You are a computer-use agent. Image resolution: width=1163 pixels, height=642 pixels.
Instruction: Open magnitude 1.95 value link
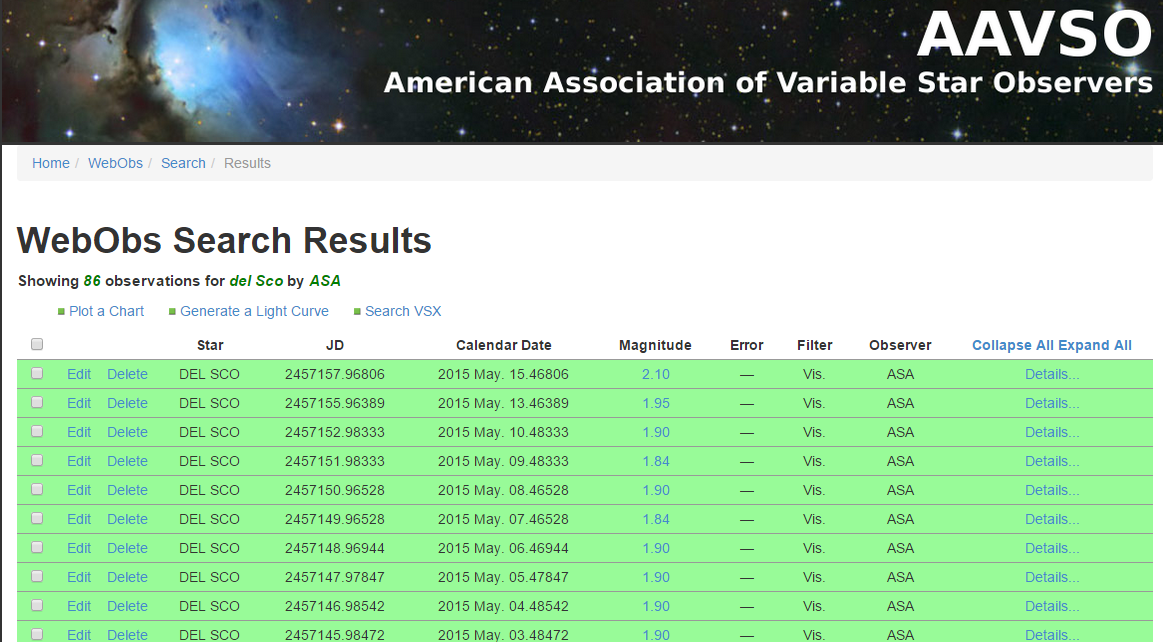[656, 403]
